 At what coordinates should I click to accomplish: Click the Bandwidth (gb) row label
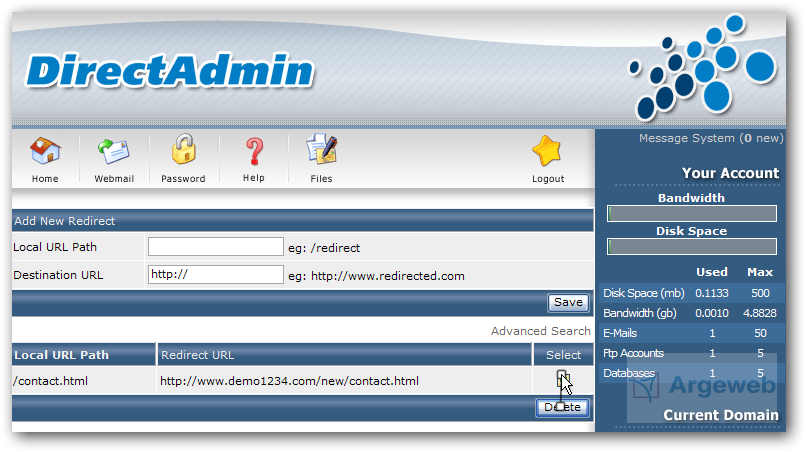(639, 313)
